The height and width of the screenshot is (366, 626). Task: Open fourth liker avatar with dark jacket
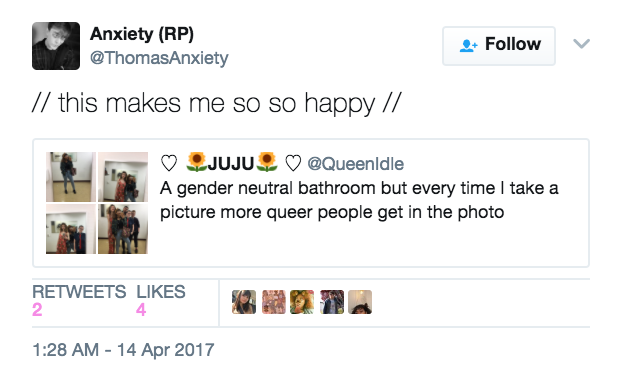332,302
